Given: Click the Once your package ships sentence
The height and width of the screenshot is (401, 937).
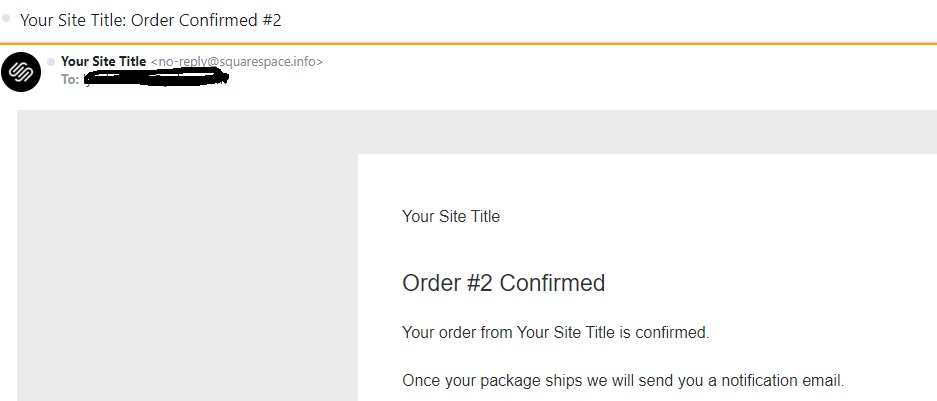Looking at the screenshot, I should click(x=623, y=381).
